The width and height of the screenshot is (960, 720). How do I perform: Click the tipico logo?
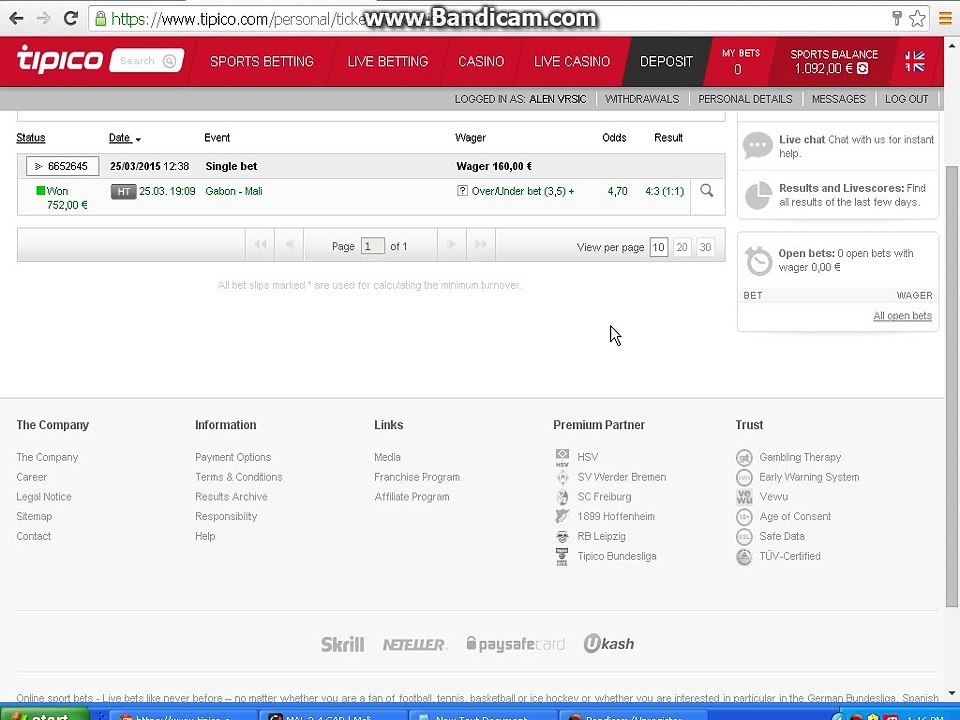tap(59, 60)
